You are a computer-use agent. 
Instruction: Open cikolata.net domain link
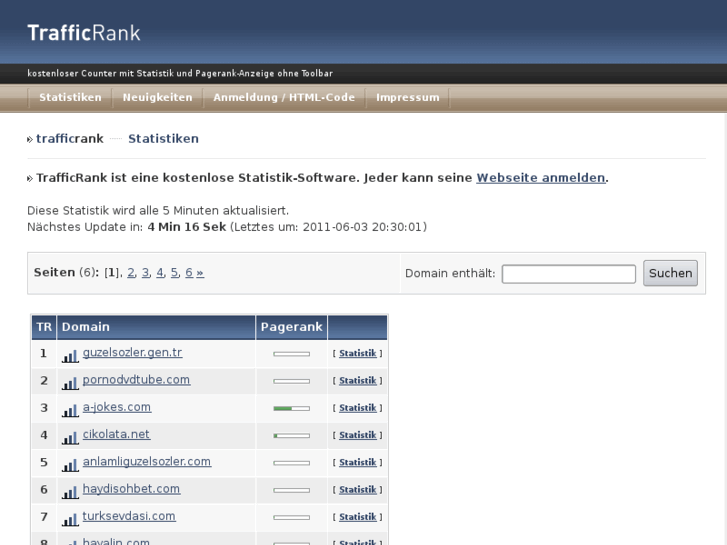(116, 435)
